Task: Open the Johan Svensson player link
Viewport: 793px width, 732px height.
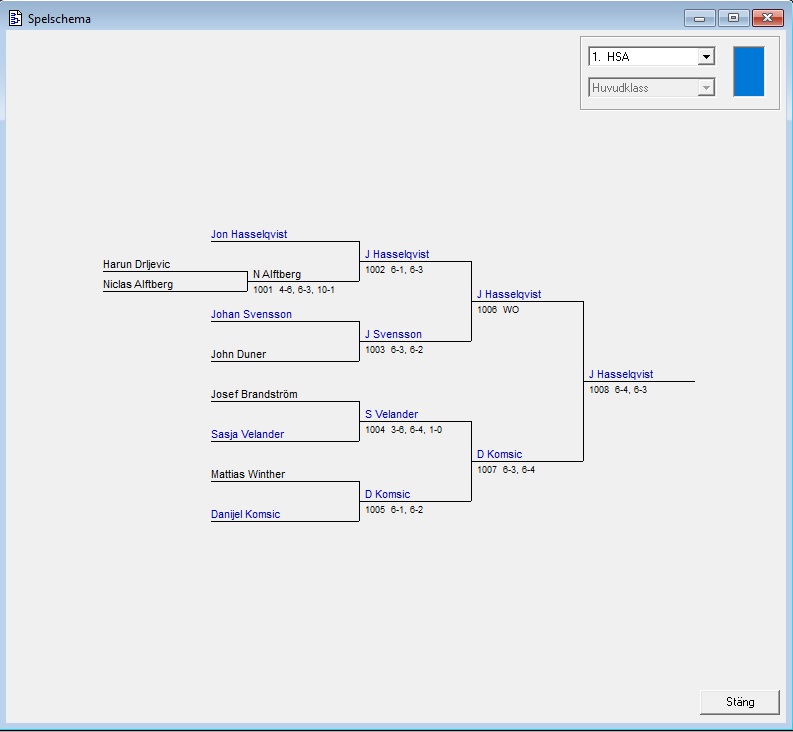Action: [251, 315]
